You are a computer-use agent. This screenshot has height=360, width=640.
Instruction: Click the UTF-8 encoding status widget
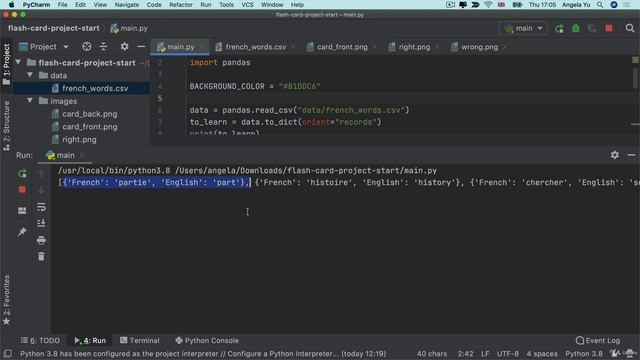tap(508, 353)
